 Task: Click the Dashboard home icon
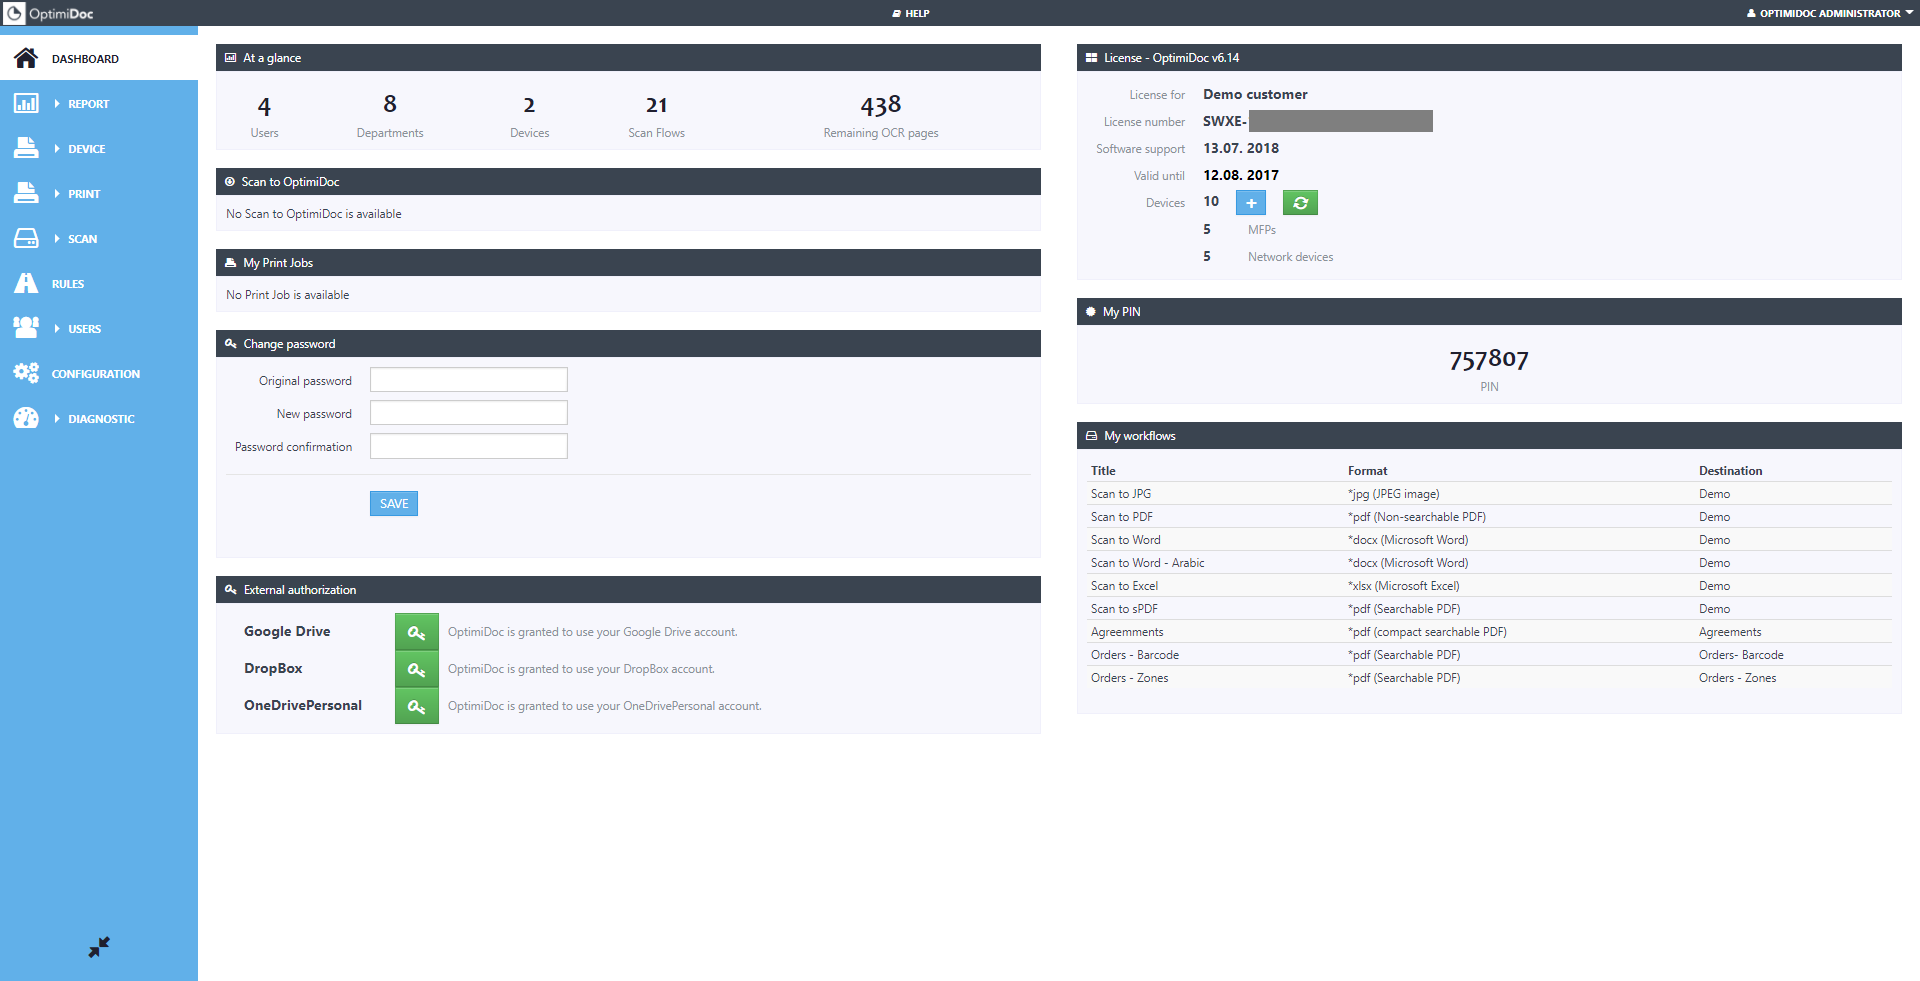pos(26,58)
